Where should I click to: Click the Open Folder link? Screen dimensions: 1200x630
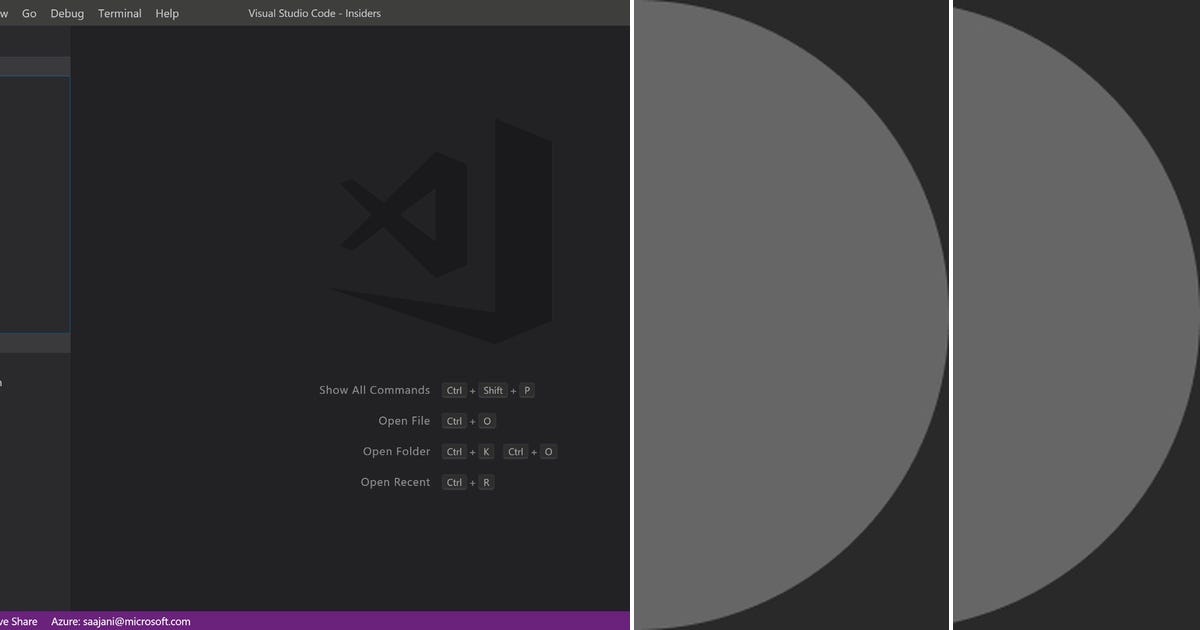396,451
